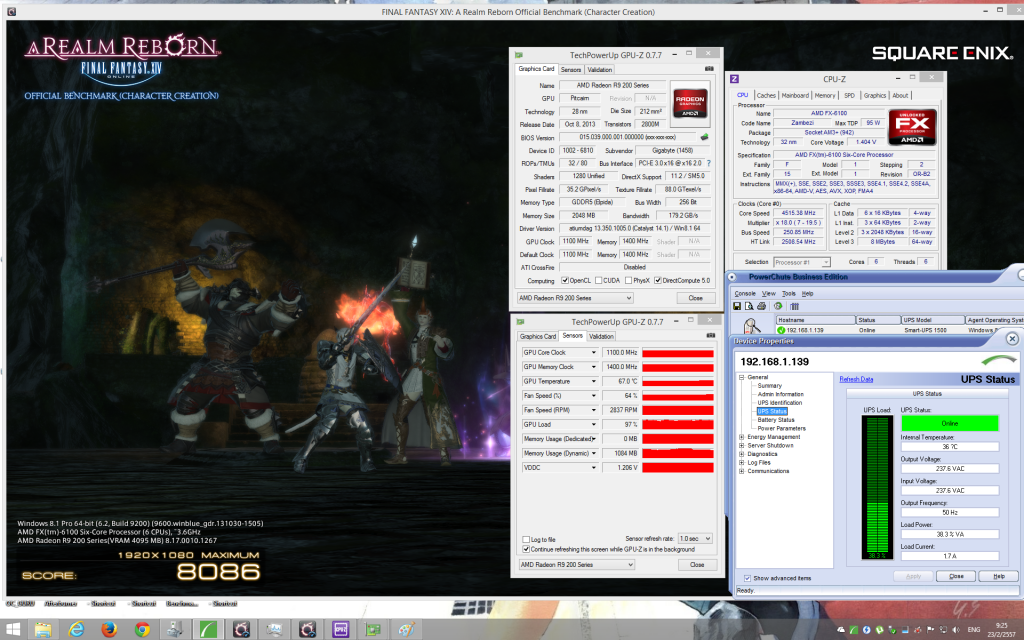Switch to Sensors tab in upper GPU-Z window

[x=571, y=70]
